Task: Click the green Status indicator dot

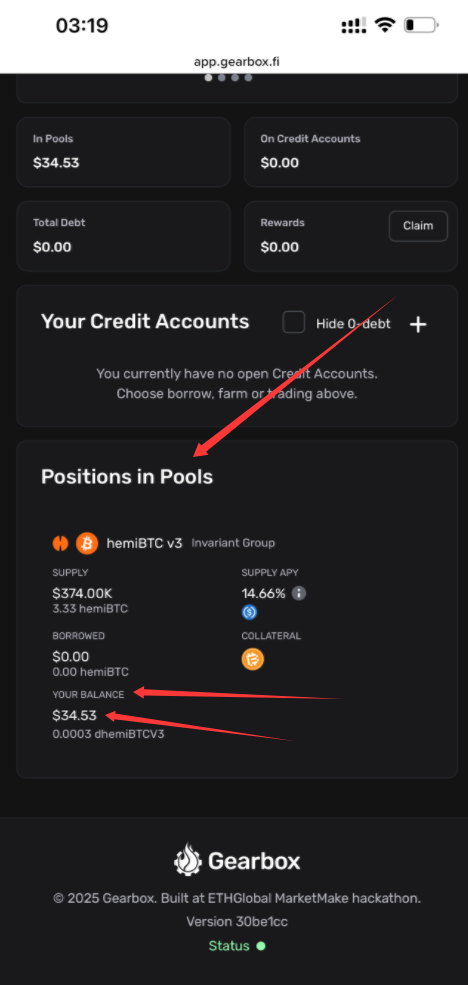Action: (x=261, y=946)
